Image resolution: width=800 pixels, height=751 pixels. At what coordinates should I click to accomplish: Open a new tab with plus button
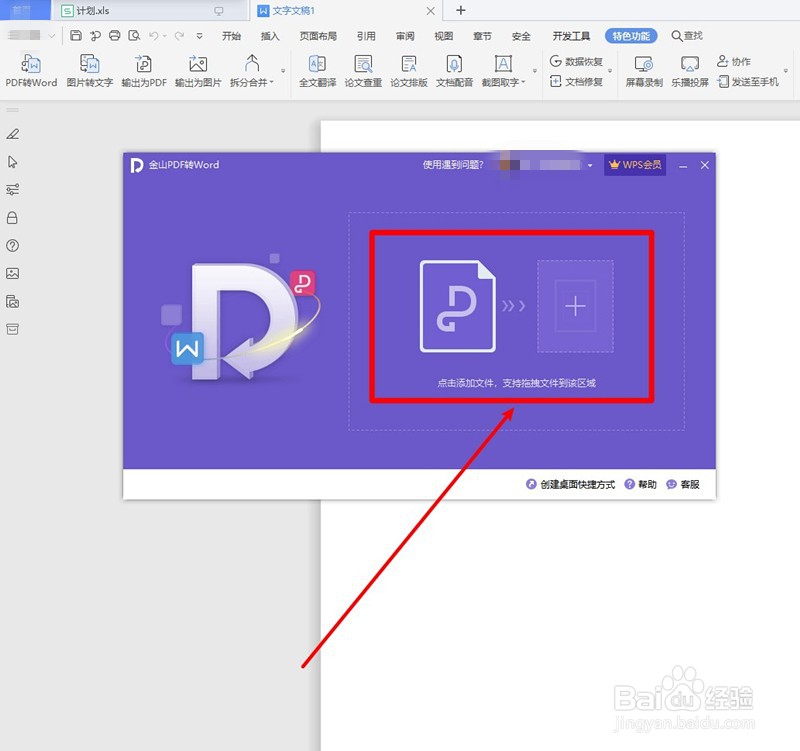[460, 10]
